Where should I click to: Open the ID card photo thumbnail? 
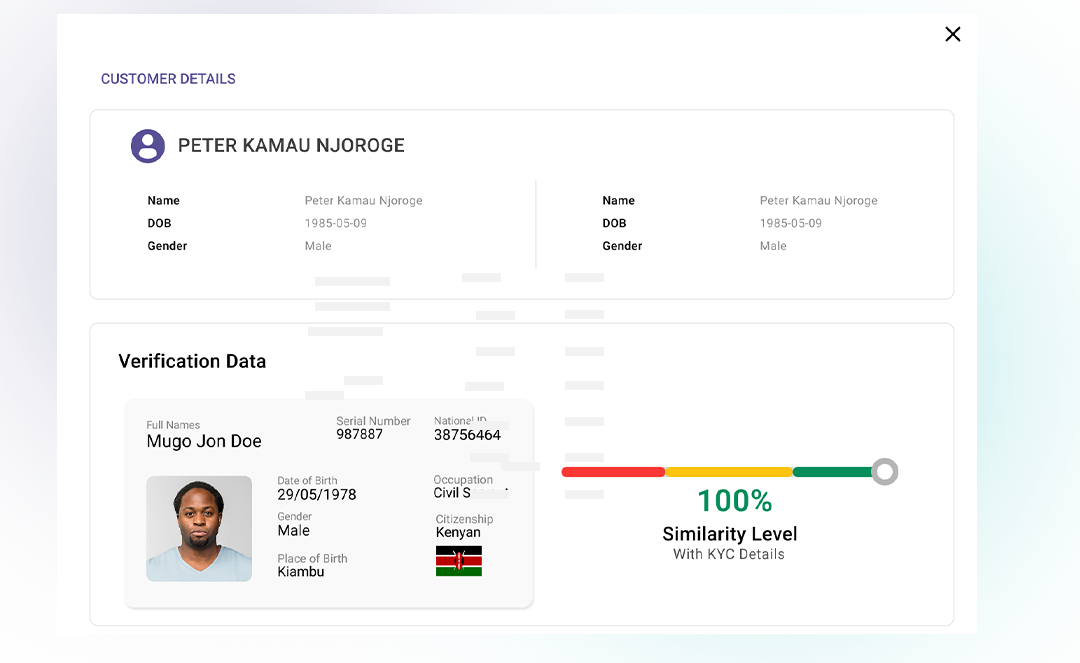[x=199, y=529]
